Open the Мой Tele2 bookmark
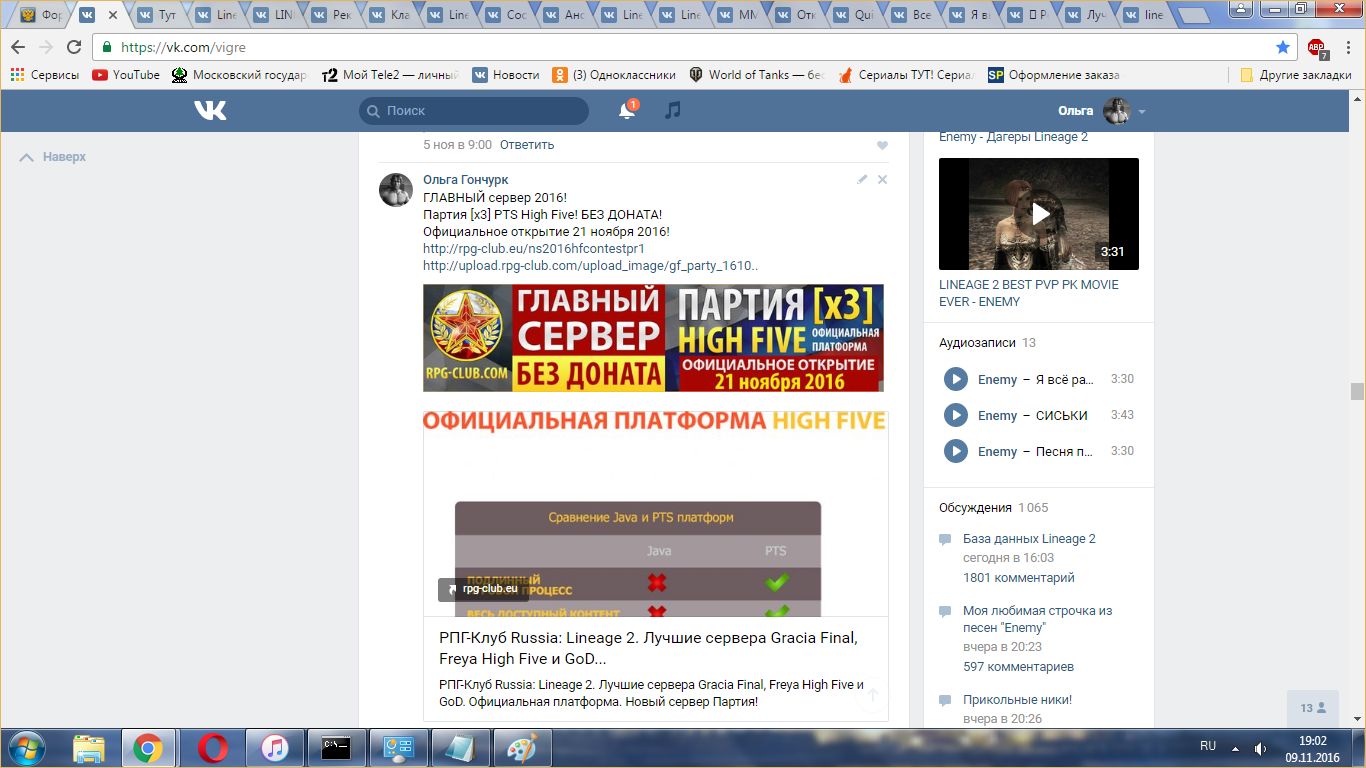1366x768 pixels. 391,75
